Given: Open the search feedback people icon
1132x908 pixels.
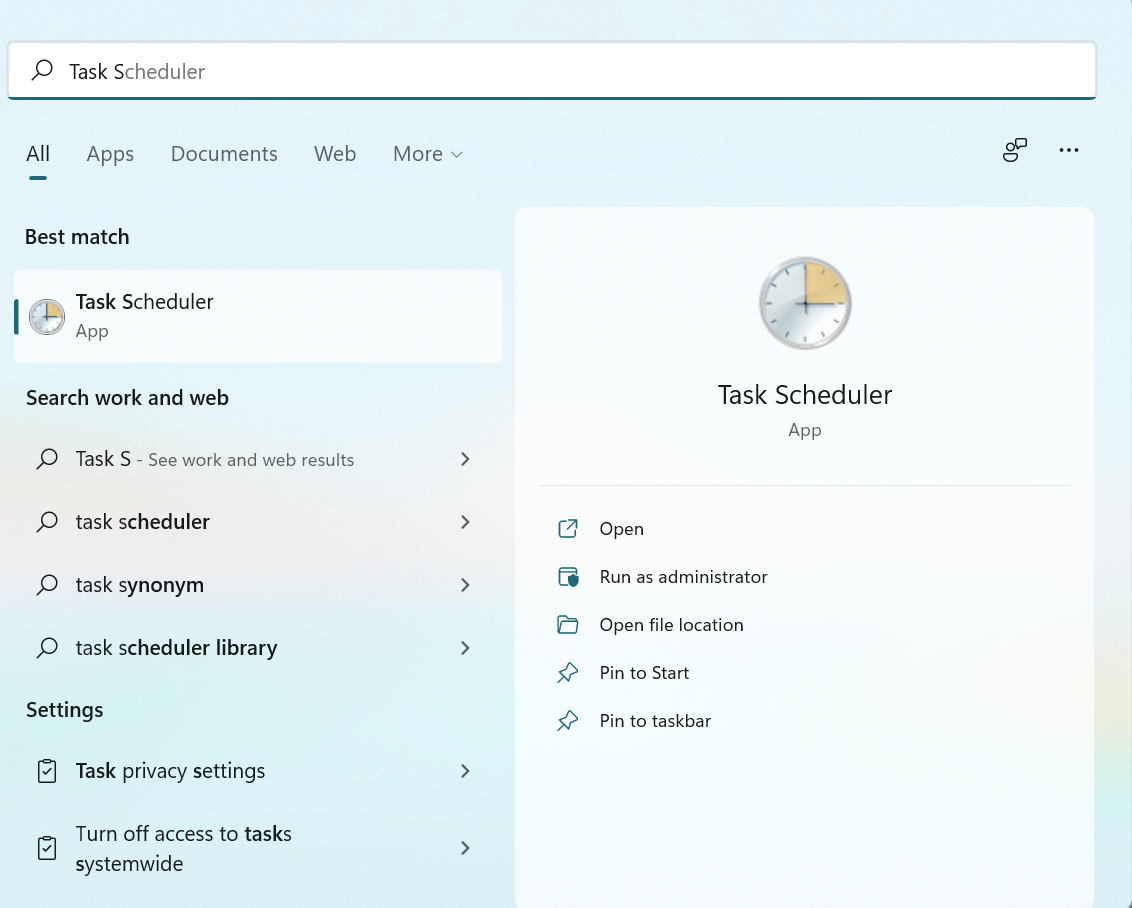Looking at the screenshot, I should click(x=1014, y=150).
